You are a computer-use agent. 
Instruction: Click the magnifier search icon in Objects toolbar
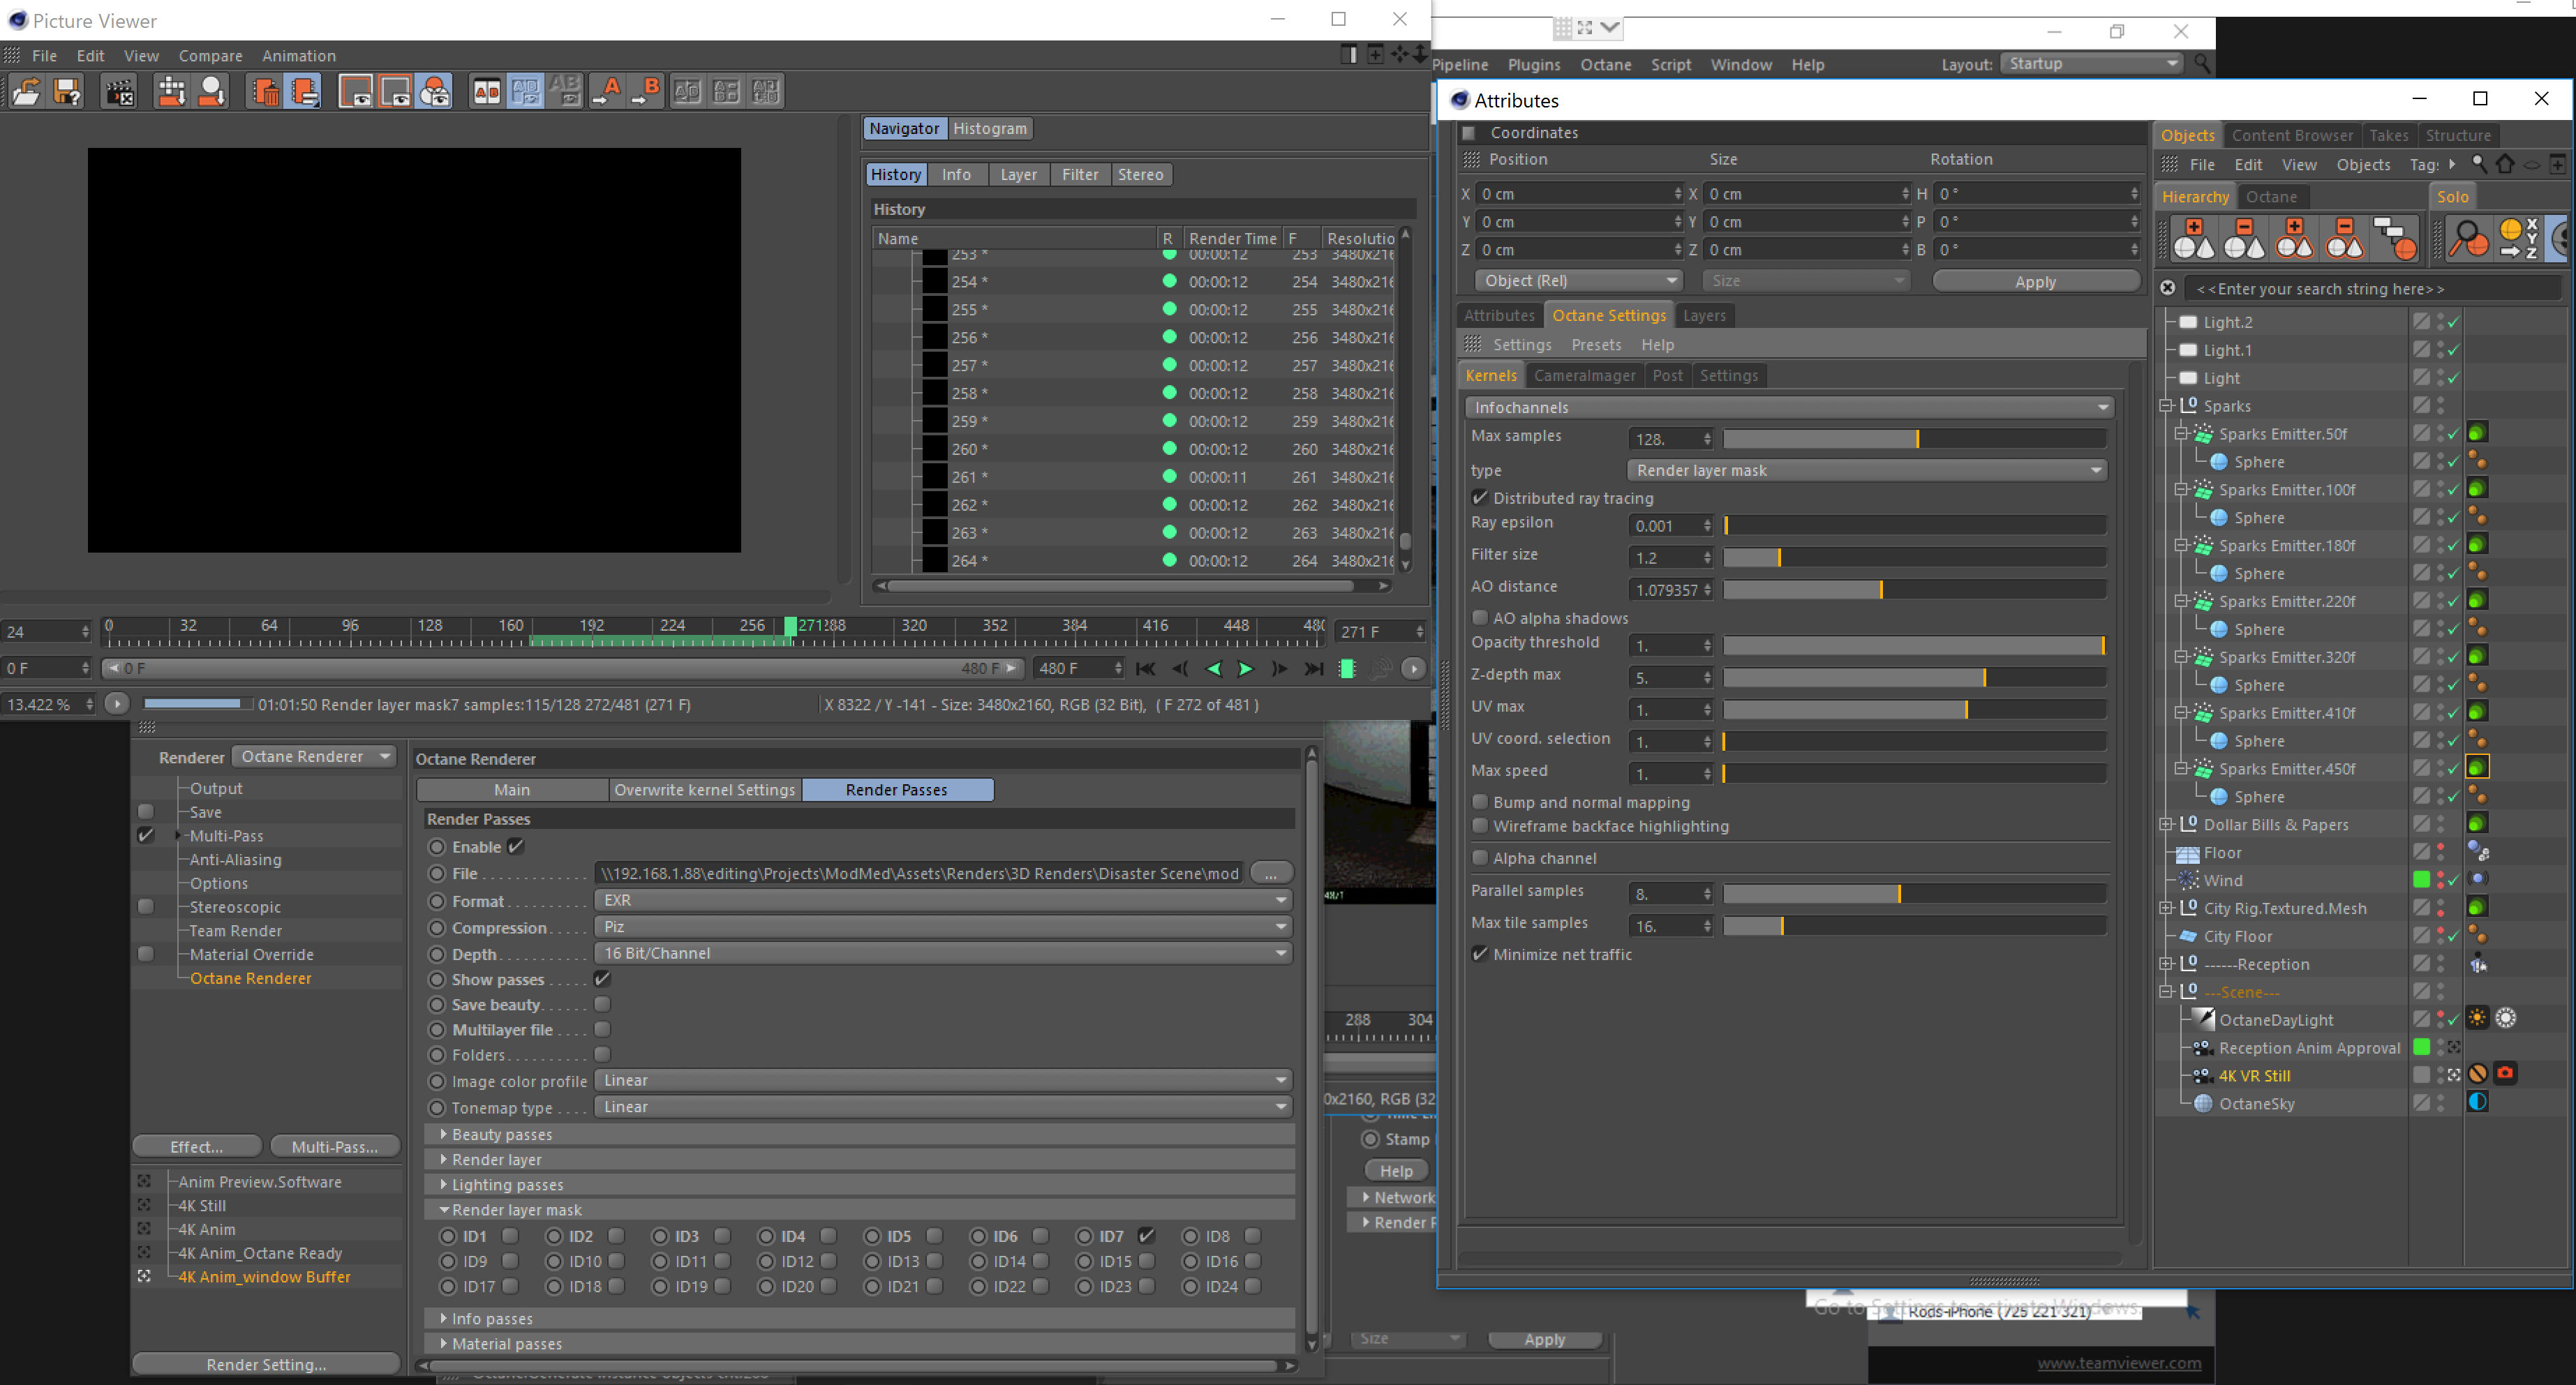tap(2478, 164)
